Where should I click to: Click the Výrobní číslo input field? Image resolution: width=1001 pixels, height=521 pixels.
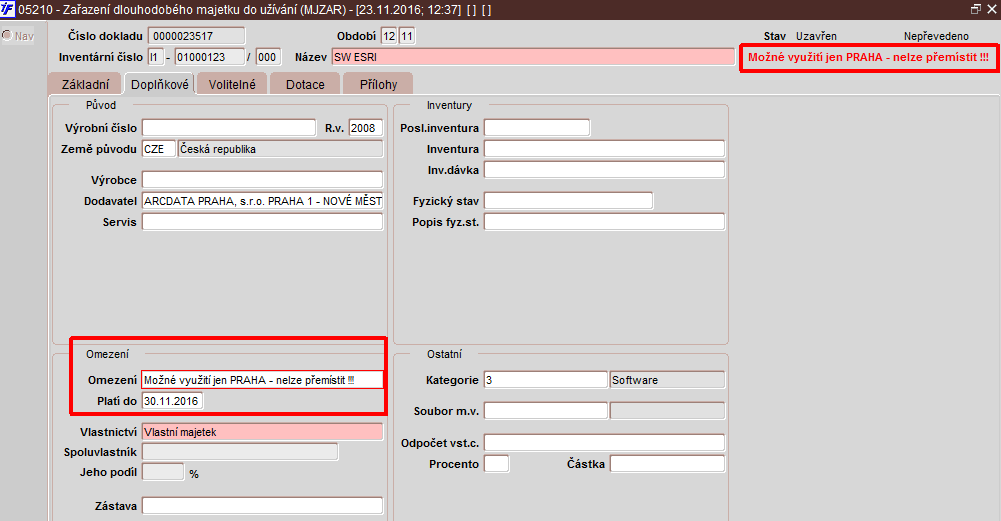pyautogui.click(x=229, y=128)
